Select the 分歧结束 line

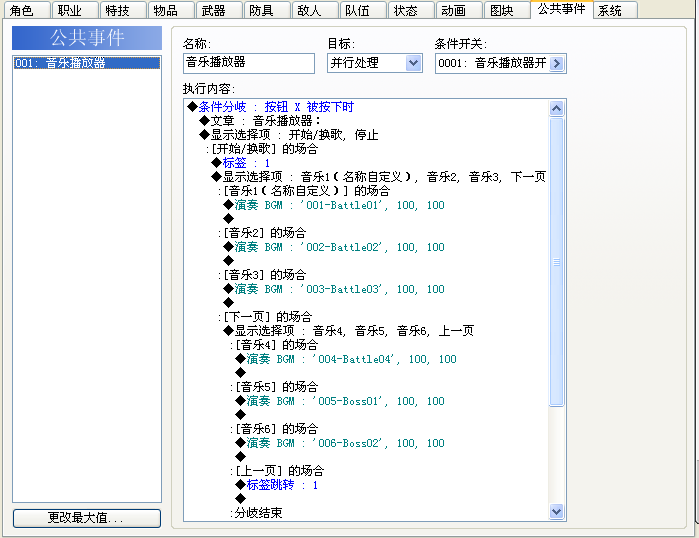(256, 513)
